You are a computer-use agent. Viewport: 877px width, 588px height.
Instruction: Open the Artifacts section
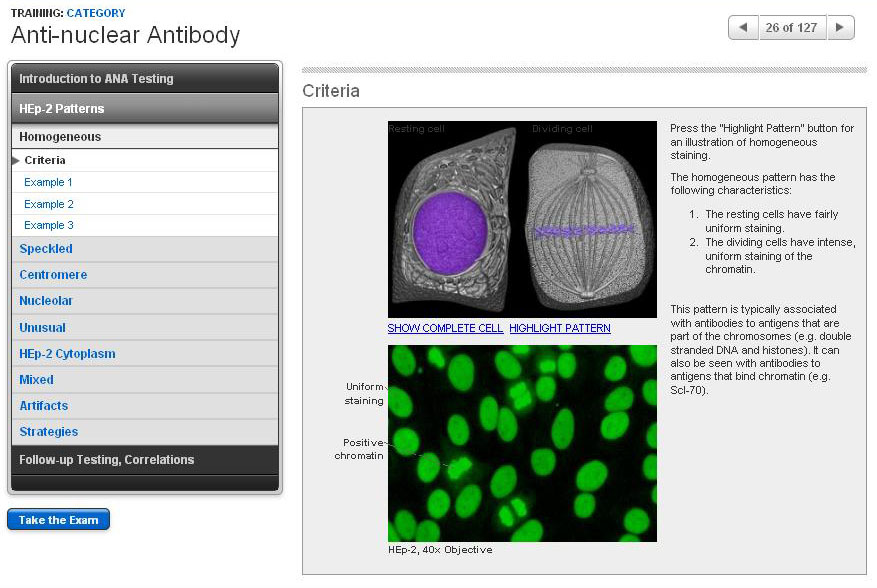point(44,406)
